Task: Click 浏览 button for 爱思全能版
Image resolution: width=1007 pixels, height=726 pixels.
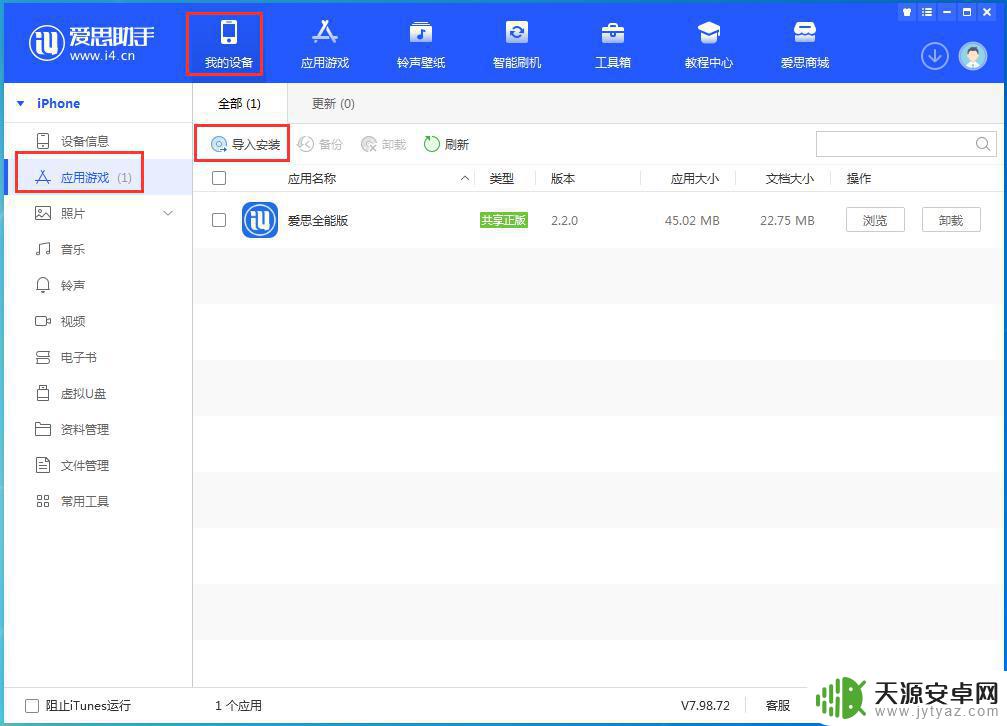Action: [x=875, y=220]
